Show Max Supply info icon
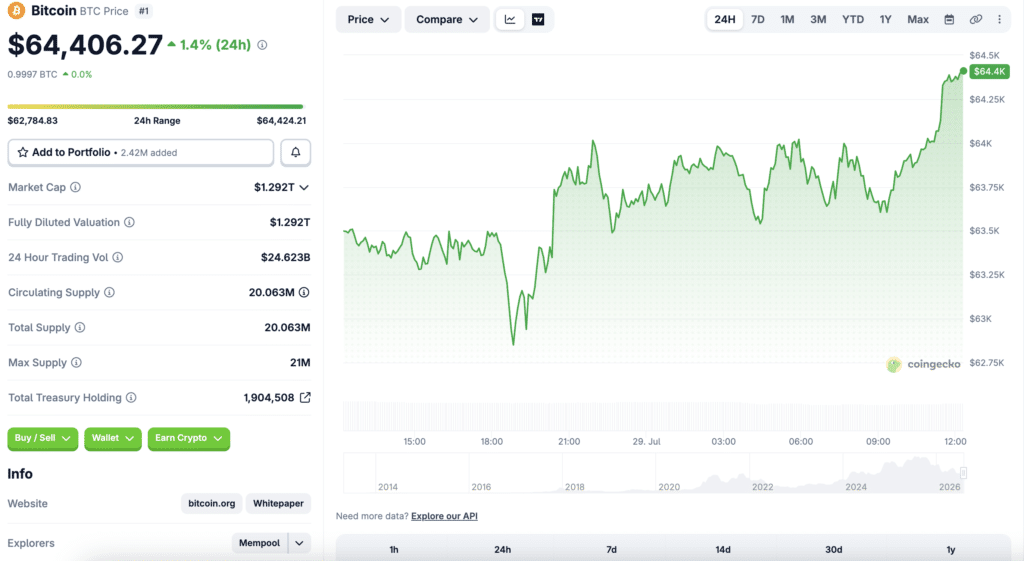This screenshot has width=1024, height=561. 76,362
